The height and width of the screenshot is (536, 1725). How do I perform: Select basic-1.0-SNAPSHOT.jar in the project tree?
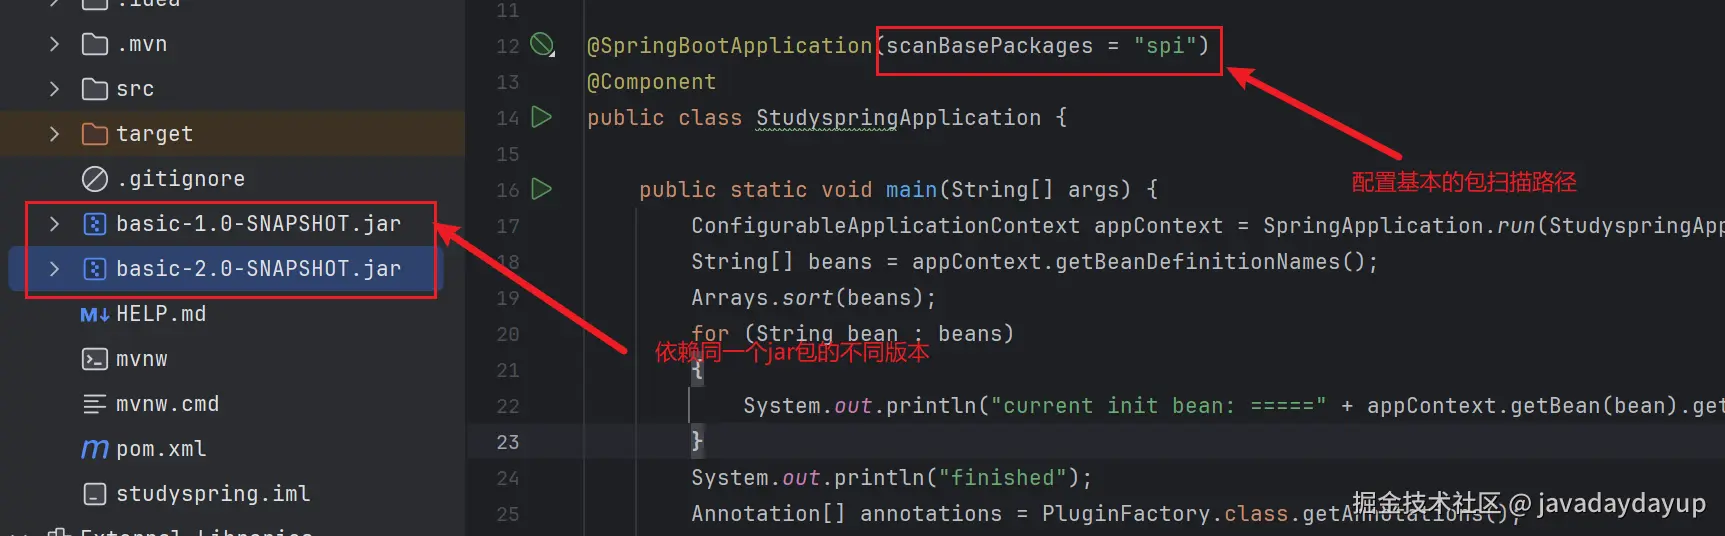[258, 224]
